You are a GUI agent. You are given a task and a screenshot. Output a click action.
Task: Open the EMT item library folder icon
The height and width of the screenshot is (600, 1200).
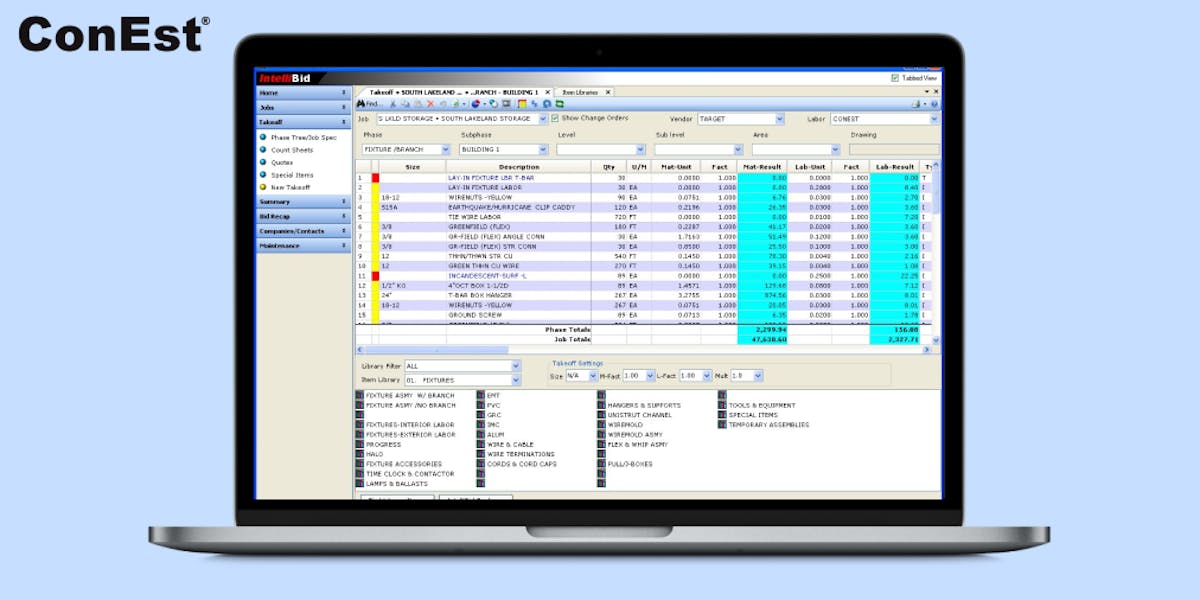coord(481,396)
